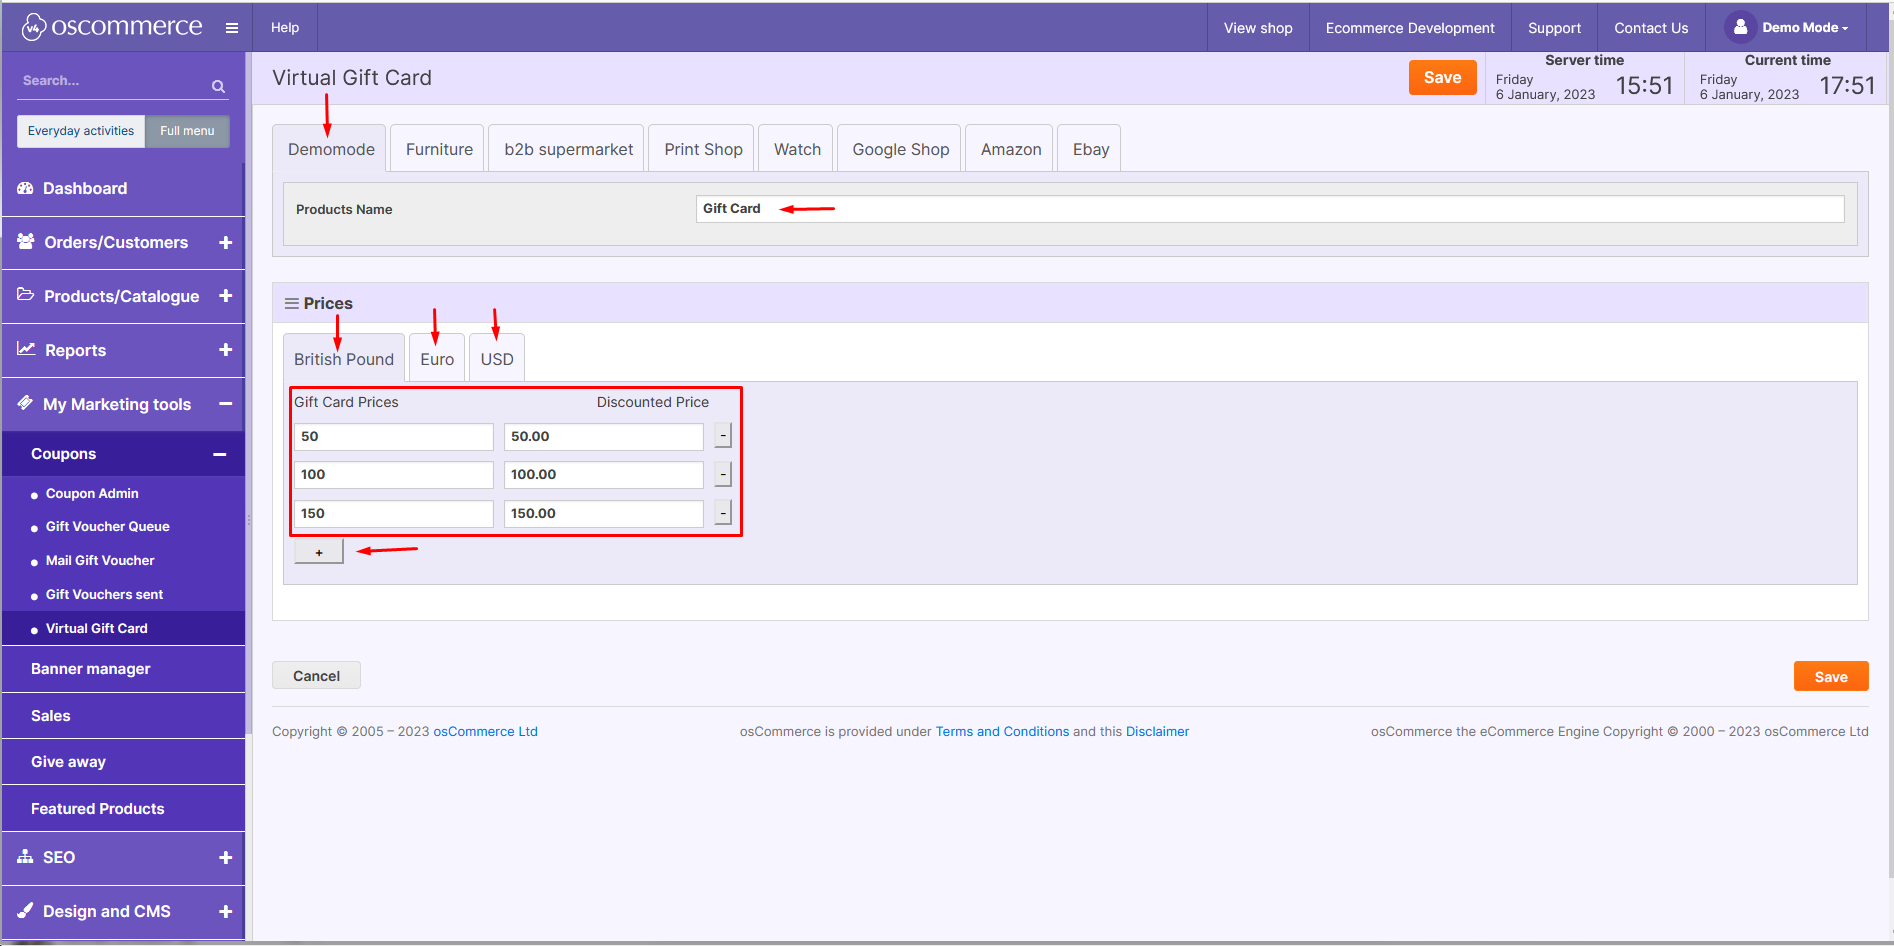
Task: Click the My Marketing tools tag icon
Action: tap(26, 403)
